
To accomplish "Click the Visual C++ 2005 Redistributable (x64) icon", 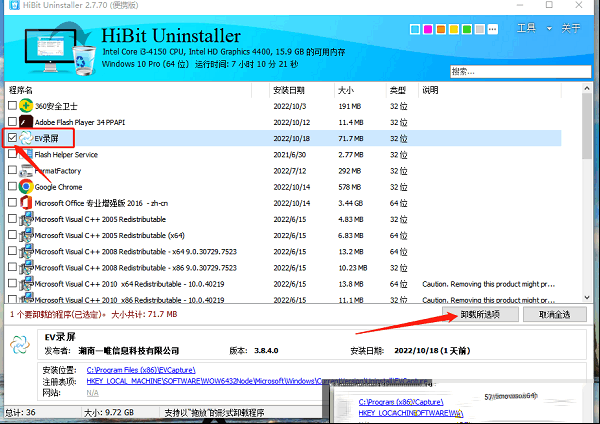I will tap(26, 235).
